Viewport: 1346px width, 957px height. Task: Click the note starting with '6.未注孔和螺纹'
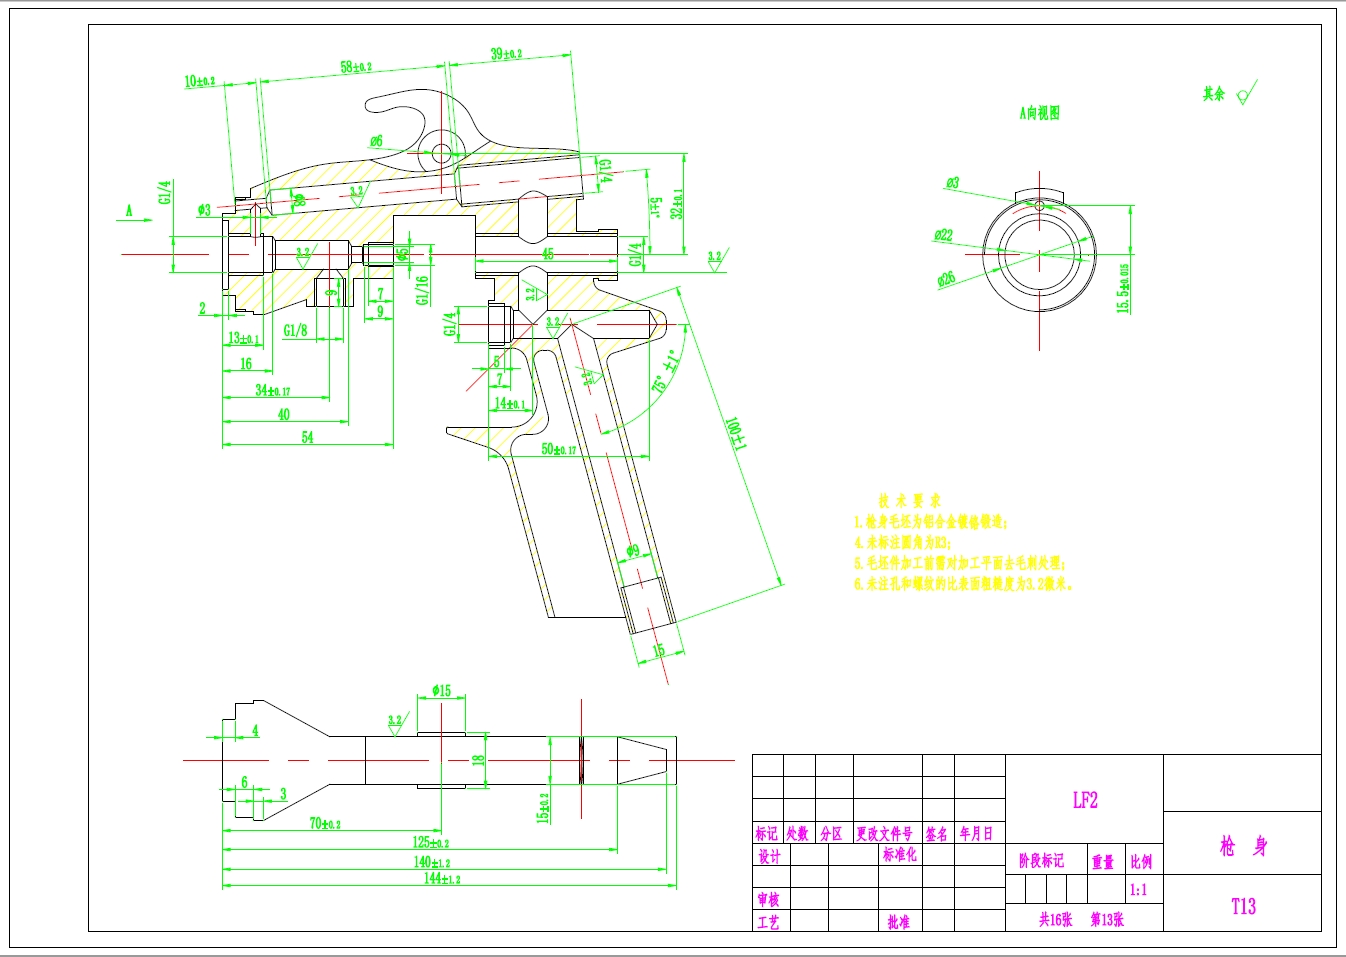[964, 584]
